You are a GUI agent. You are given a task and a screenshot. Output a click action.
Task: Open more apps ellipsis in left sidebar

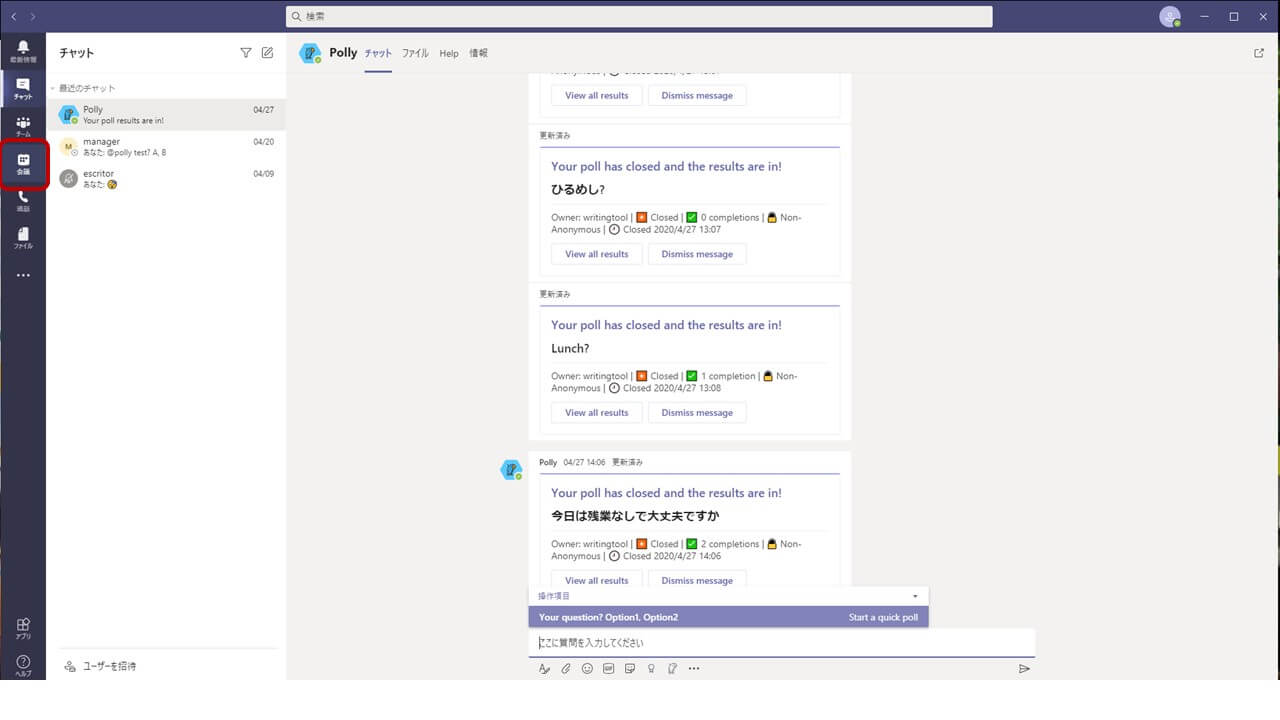click(23, 275)
